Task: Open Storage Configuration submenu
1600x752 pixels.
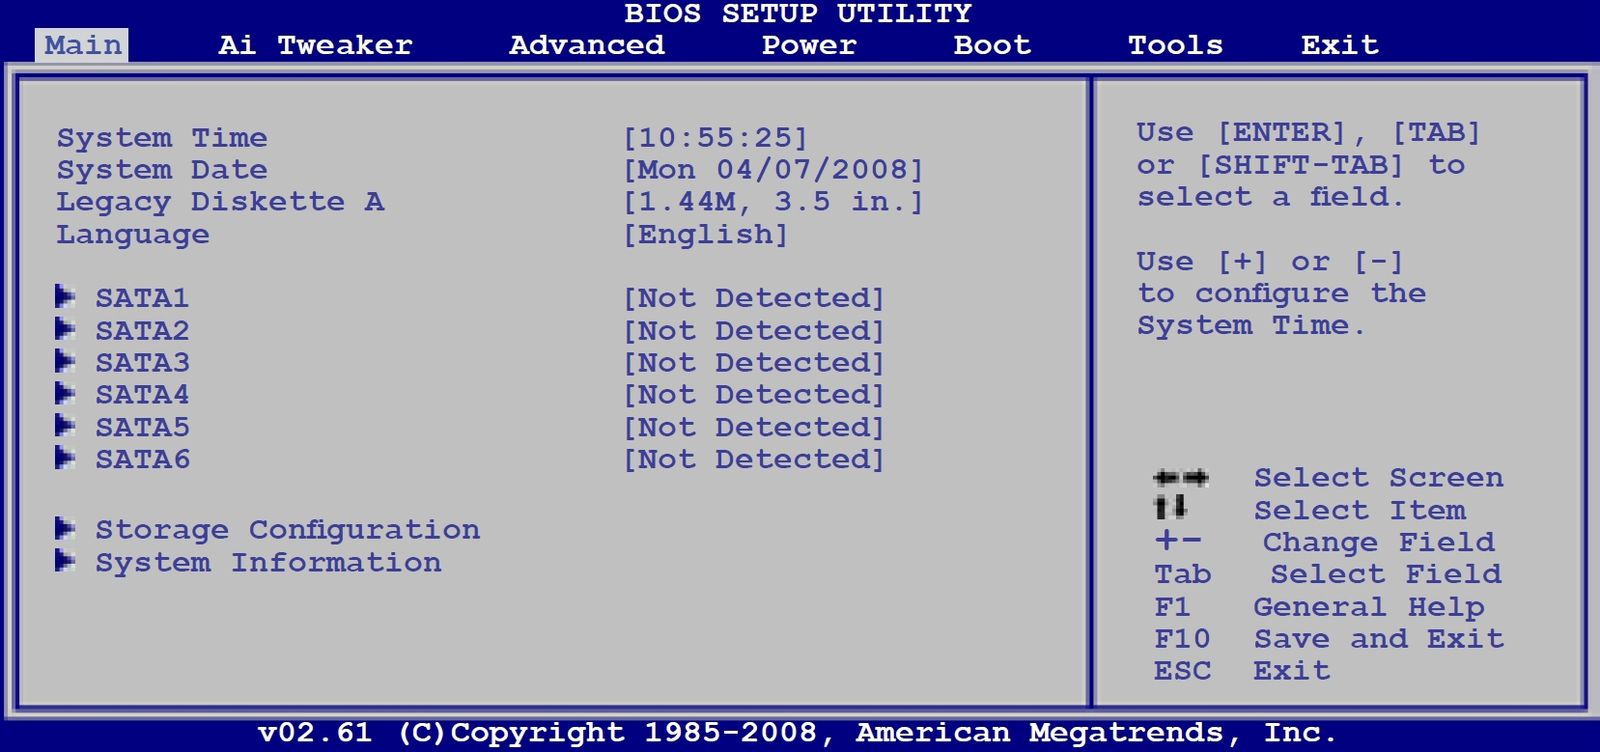Action: [287, 530]
